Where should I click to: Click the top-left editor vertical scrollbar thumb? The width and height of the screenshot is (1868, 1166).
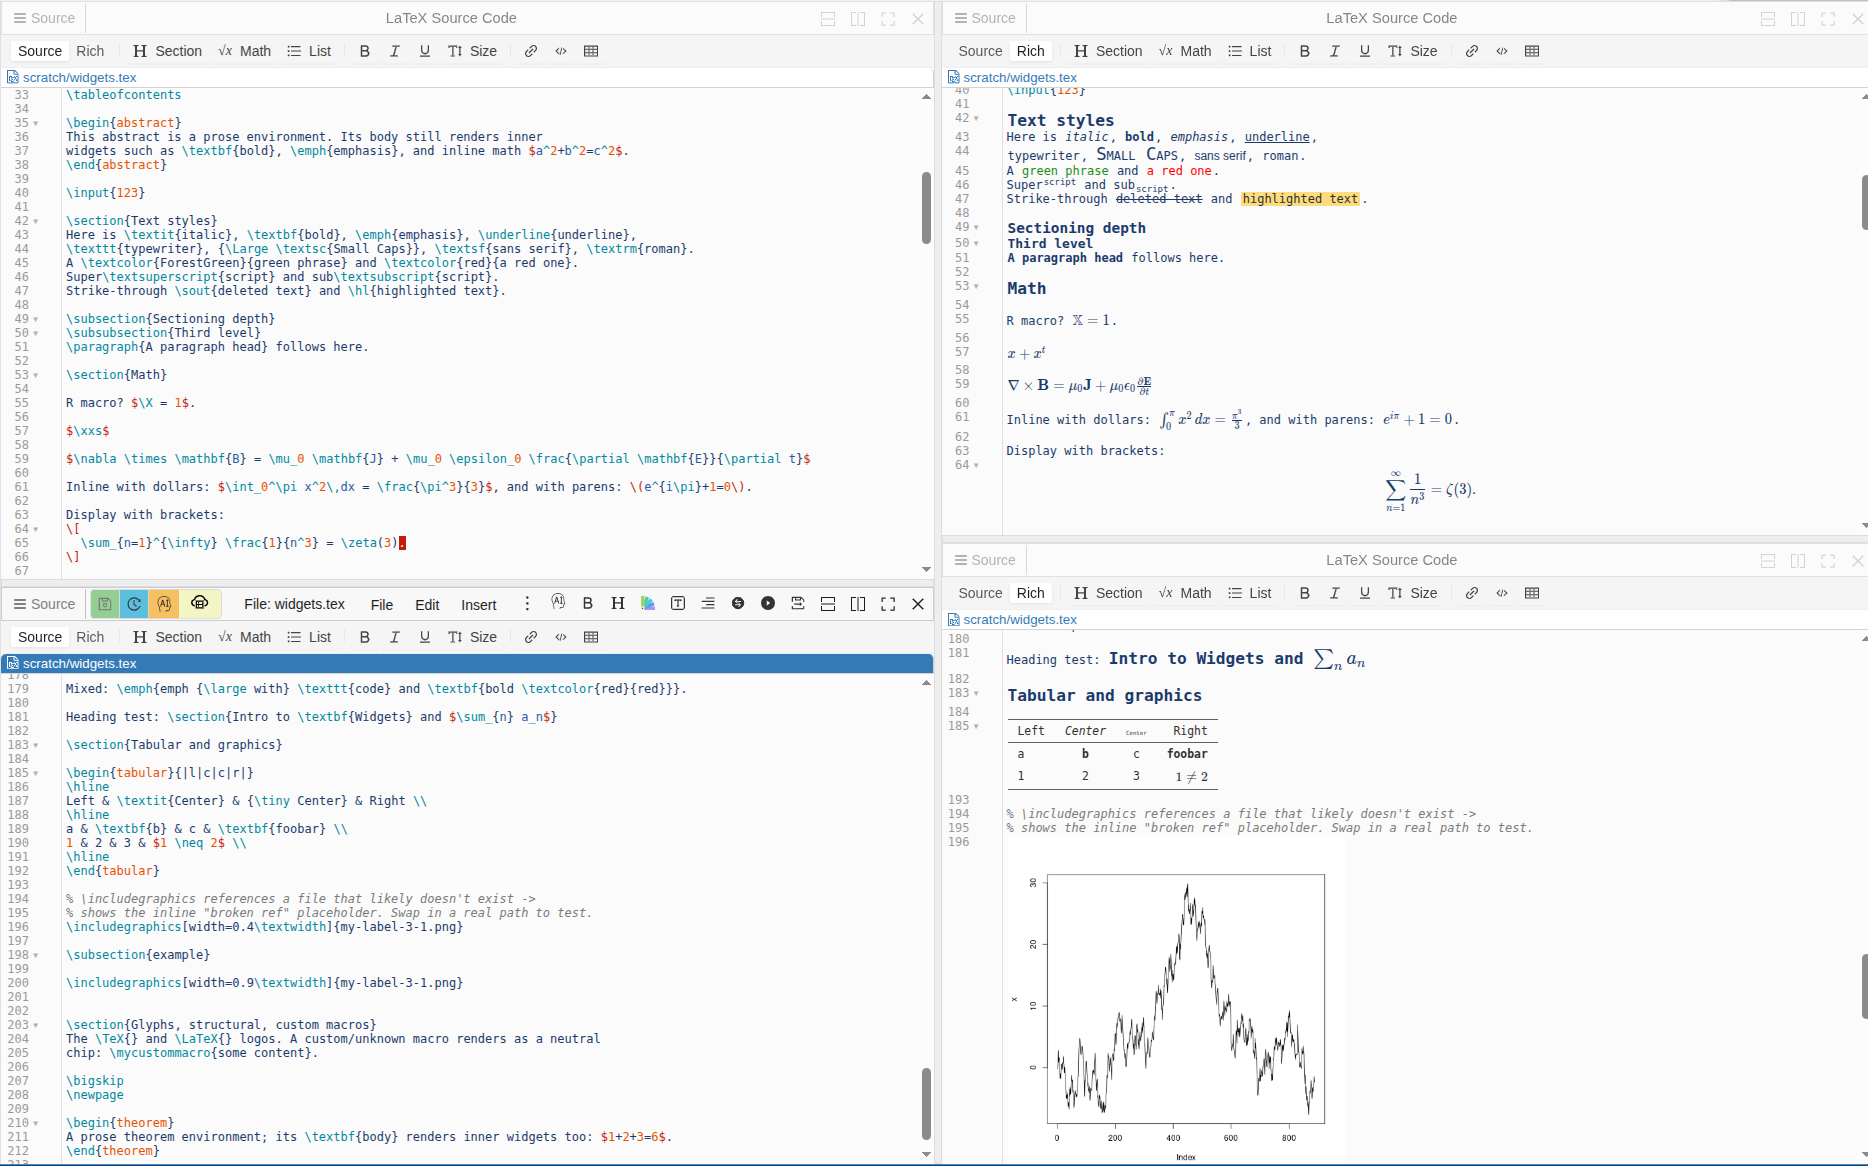tap(926, 208)
